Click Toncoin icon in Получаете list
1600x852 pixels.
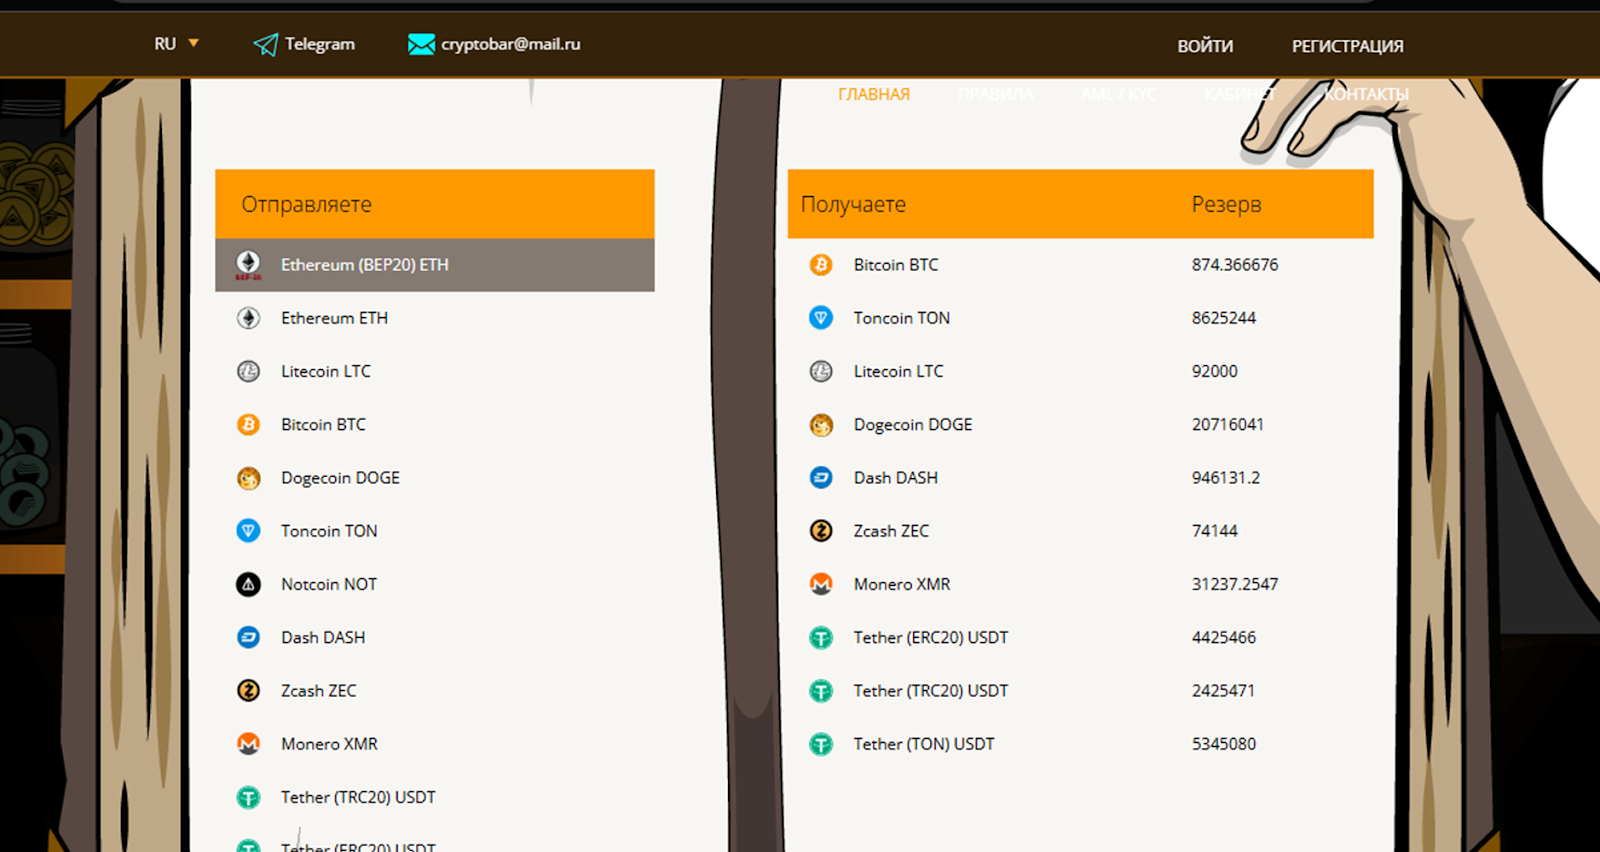pyautogui.click(x=821, y=318)
